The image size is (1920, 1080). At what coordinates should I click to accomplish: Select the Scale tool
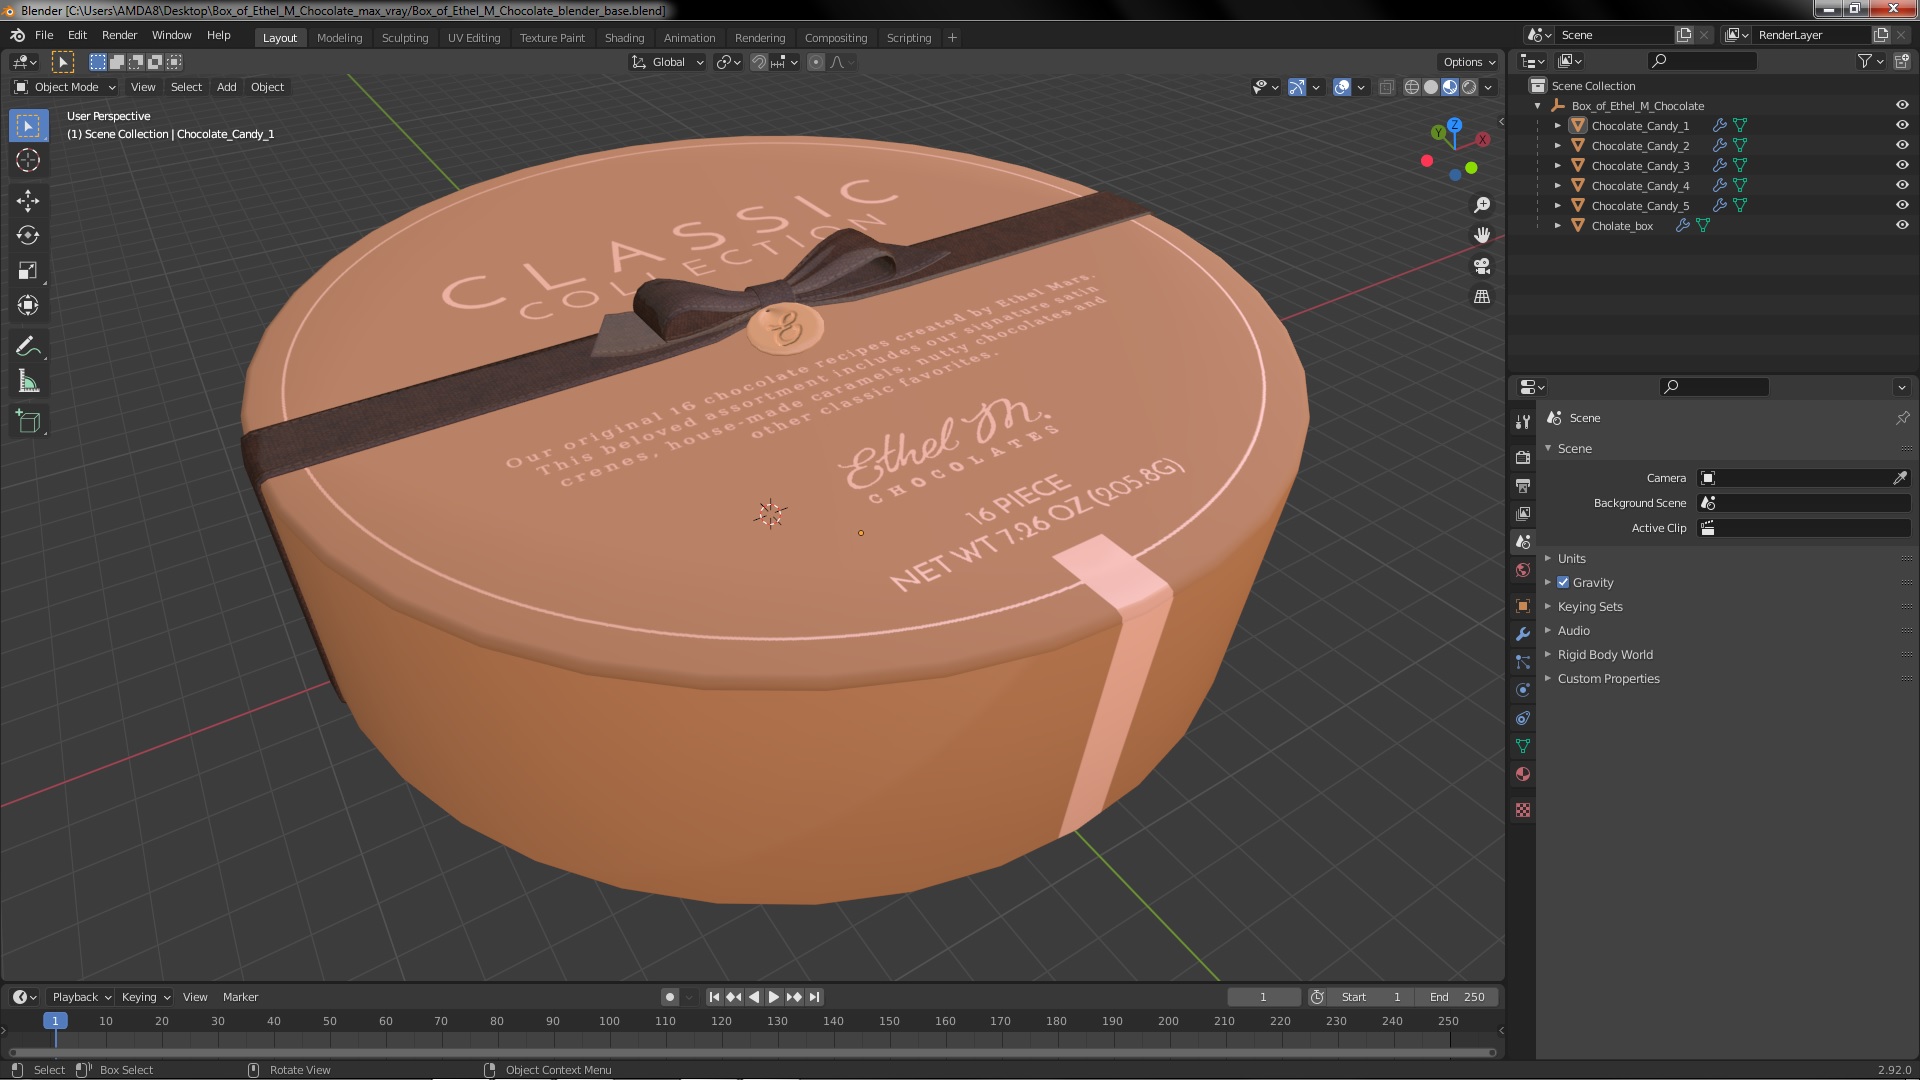coord(28,271)
